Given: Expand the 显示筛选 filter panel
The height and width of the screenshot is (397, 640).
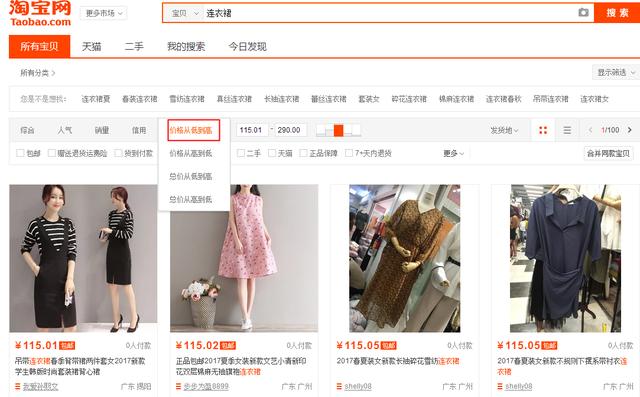Looking at the screenshot, I should 616,73.
